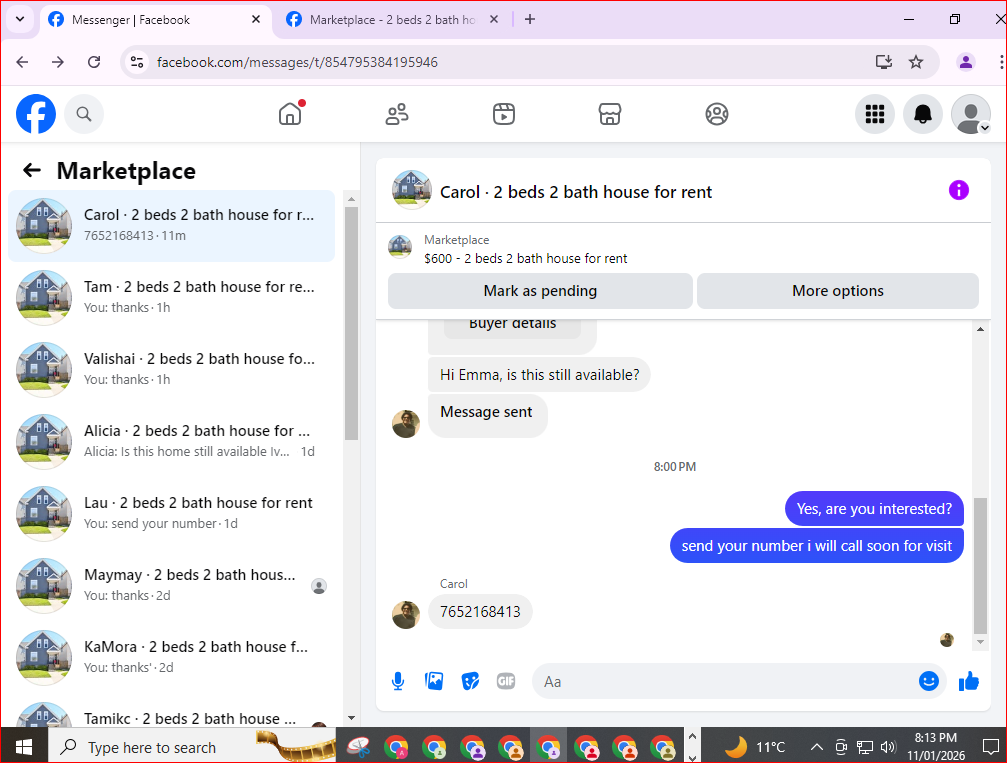Open volume speaker tray icon
The image size is (1007, 763).
888,747
